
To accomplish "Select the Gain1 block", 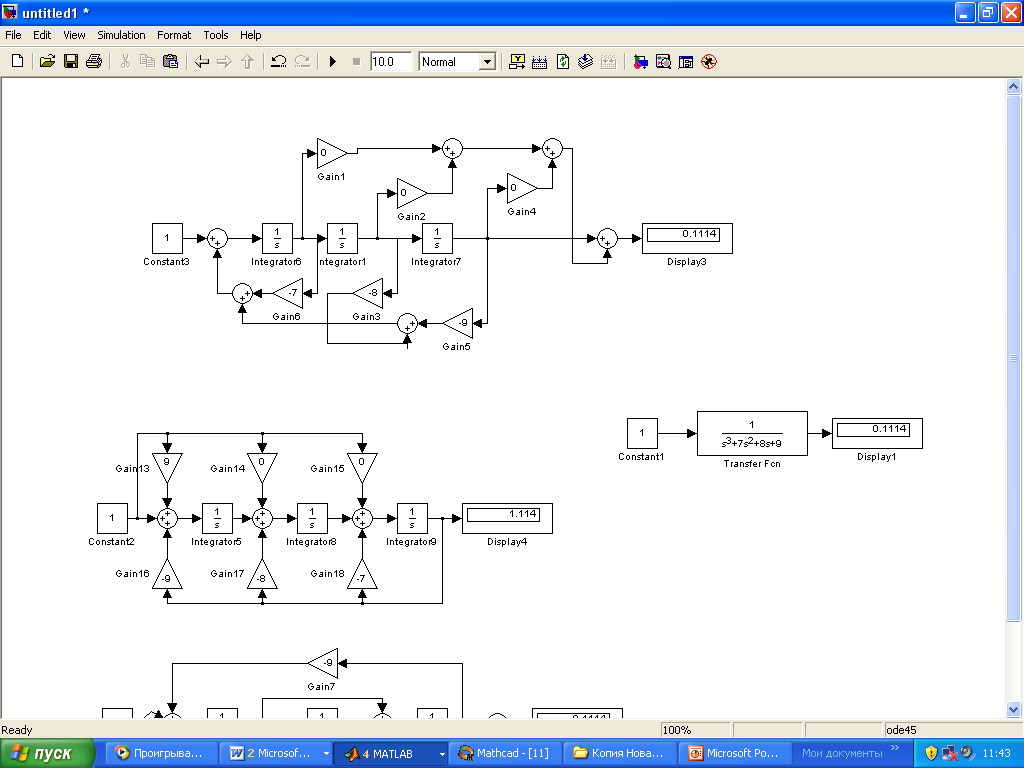I will pos(331,153).
